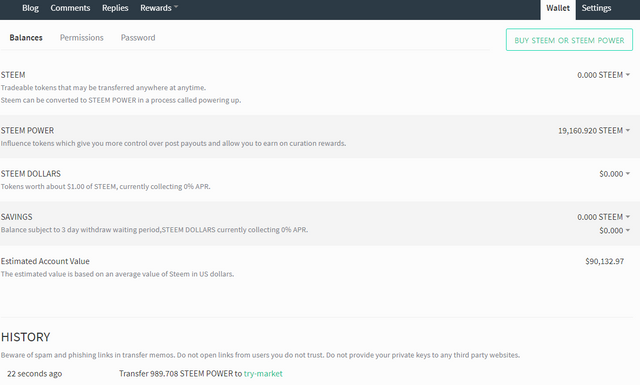Click Buy Steem or Steem Power button

[x=569, y=40]
